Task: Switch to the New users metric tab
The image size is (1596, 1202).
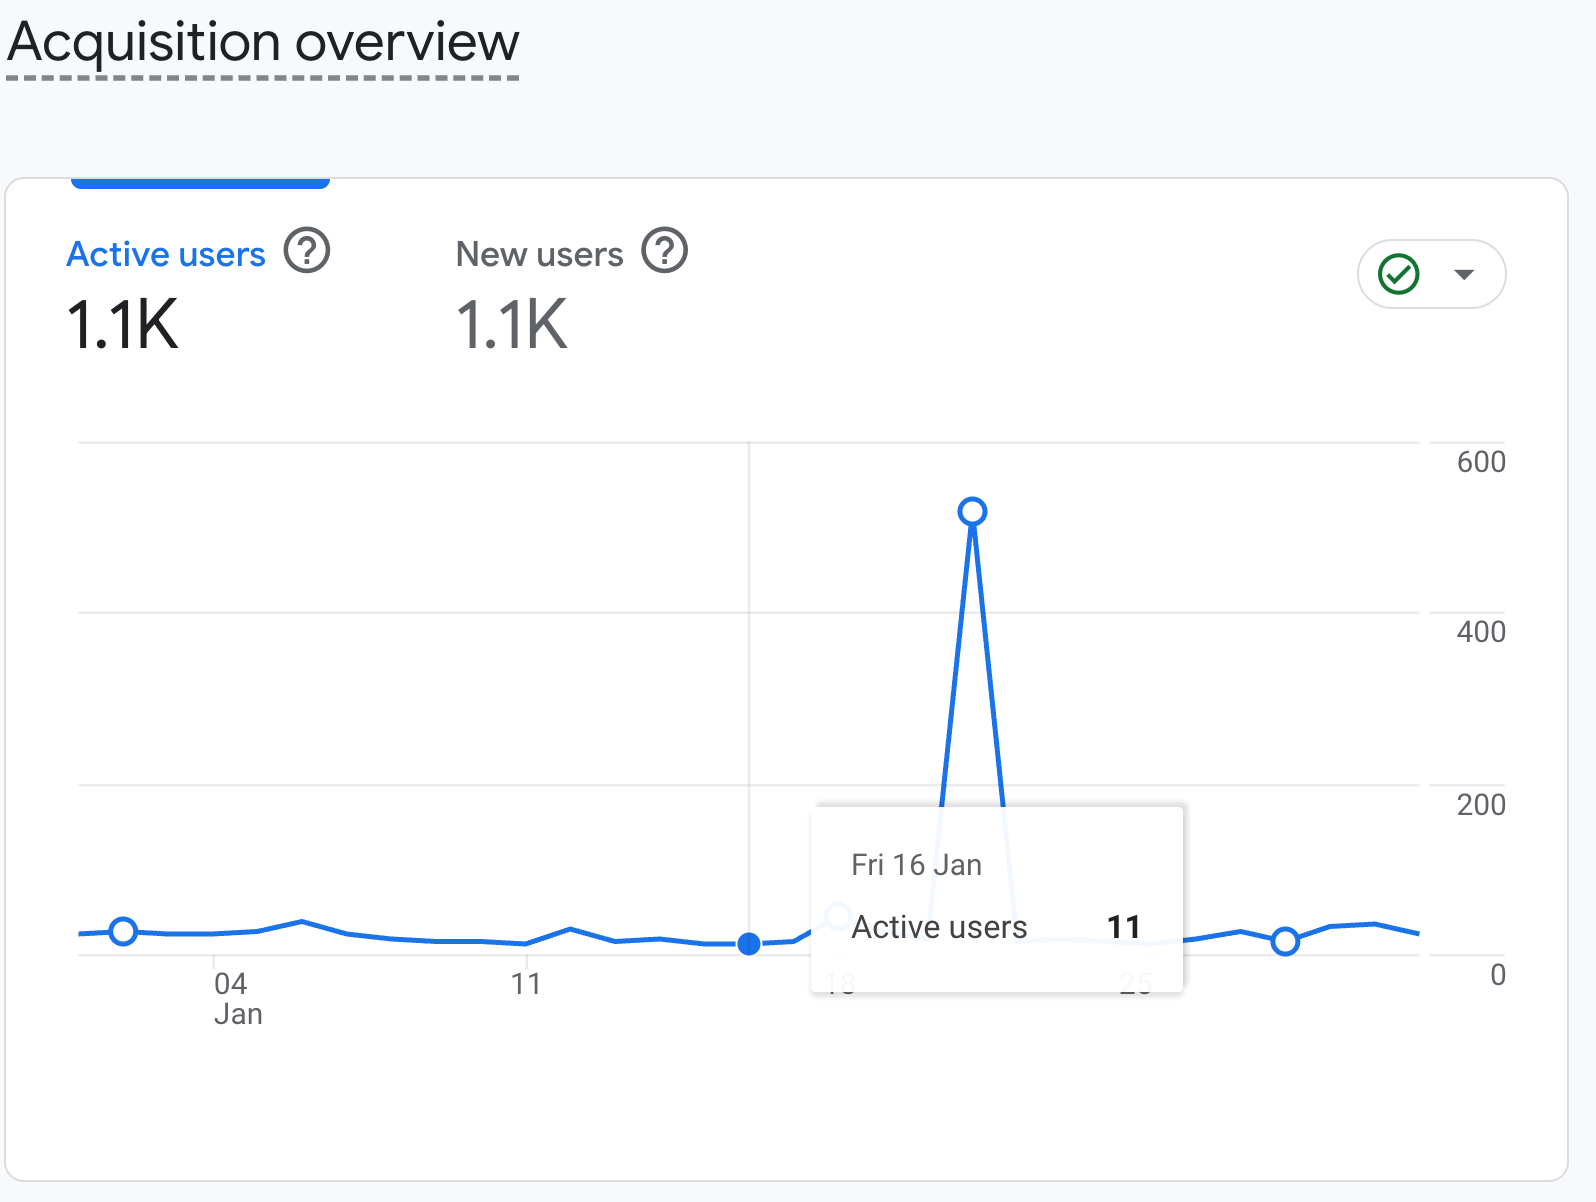Action: coord(539,255)
